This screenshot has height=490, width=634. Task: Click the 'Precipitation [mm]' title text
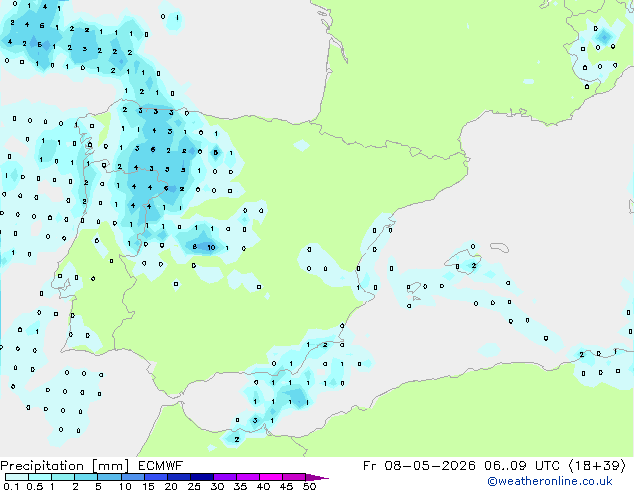click(64, 466)
